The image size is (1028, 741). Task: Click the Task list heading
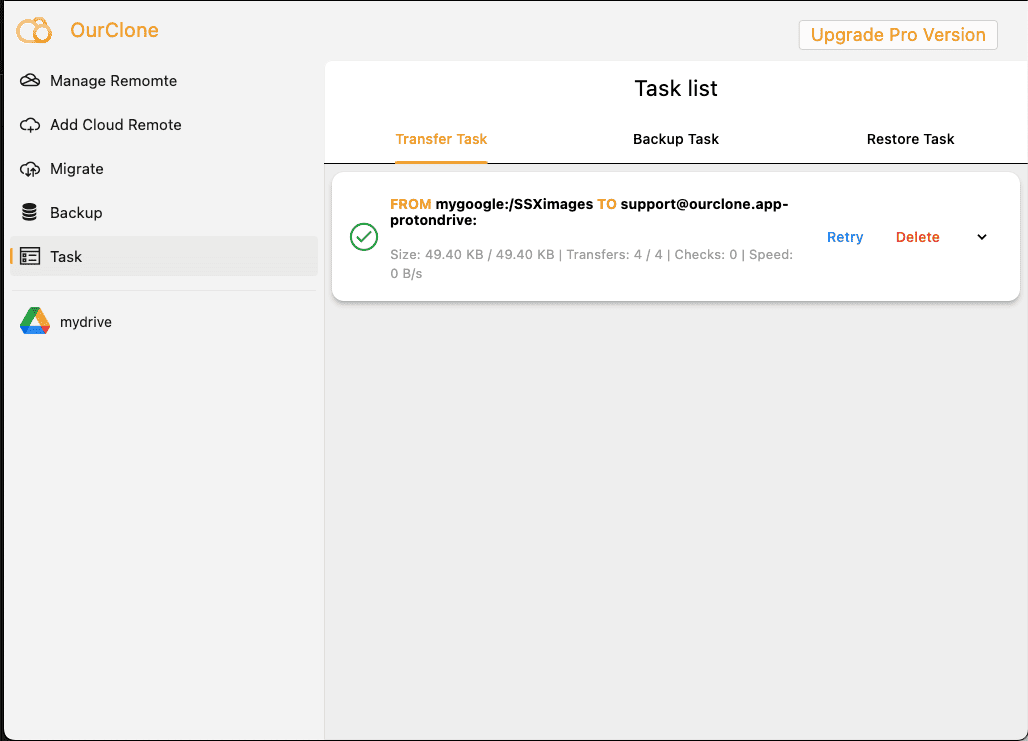pos(676,89)
